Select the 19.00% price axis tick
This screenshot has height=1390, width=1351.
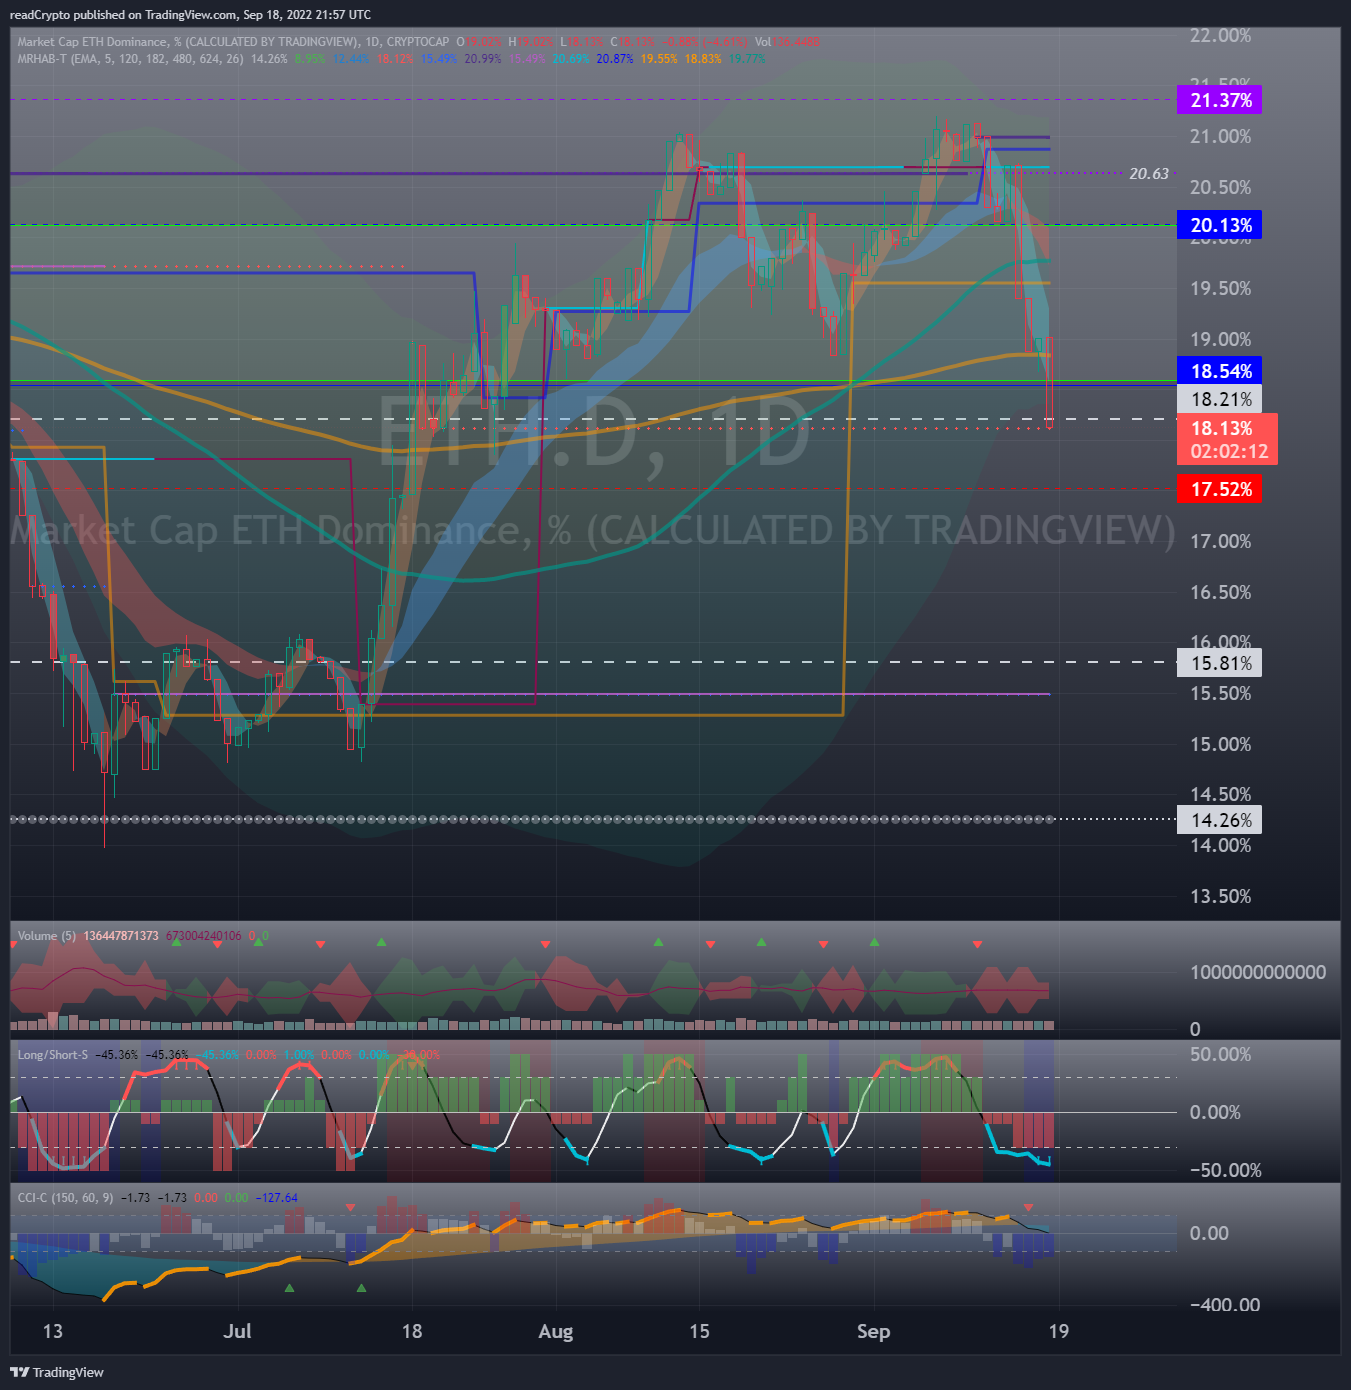pos(1220,340)
